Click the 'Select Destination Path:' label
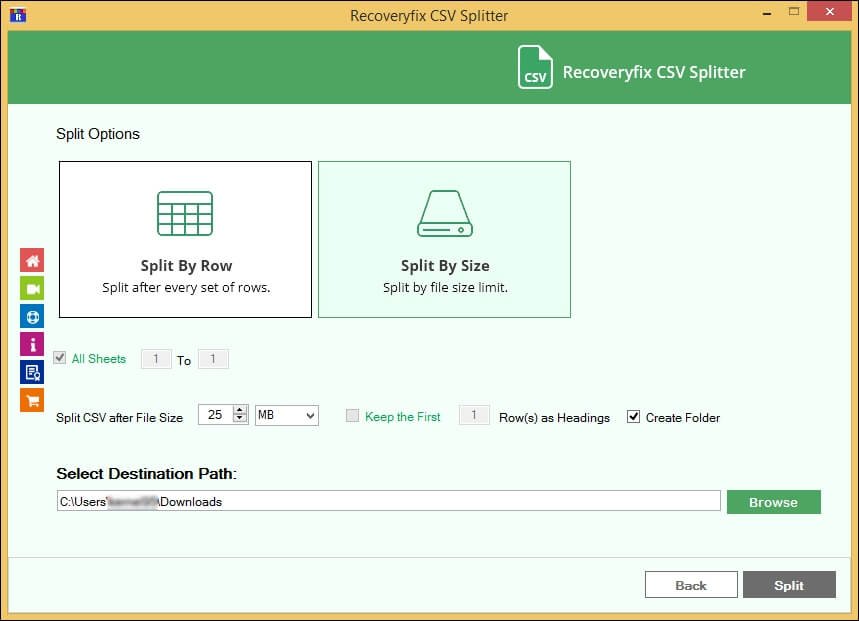The image size is (859, 621). point(146,473)
